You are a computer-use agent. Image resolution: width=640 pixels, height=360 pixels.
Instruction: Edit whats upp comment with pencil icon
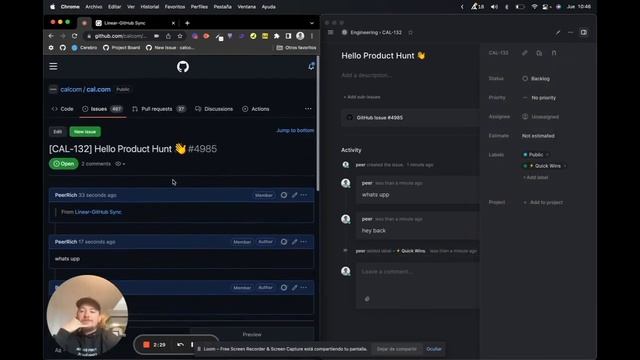294,242
